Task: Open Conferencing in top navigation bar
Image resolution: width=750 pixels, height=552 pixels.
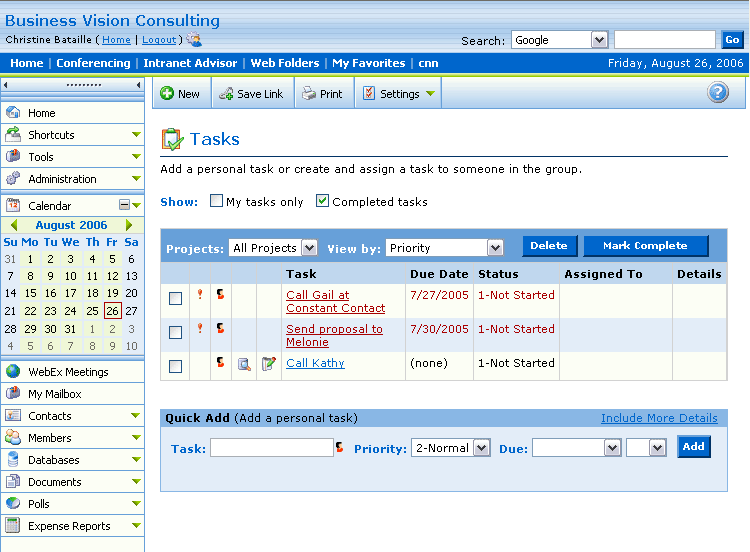Action: tap(93, 63)
